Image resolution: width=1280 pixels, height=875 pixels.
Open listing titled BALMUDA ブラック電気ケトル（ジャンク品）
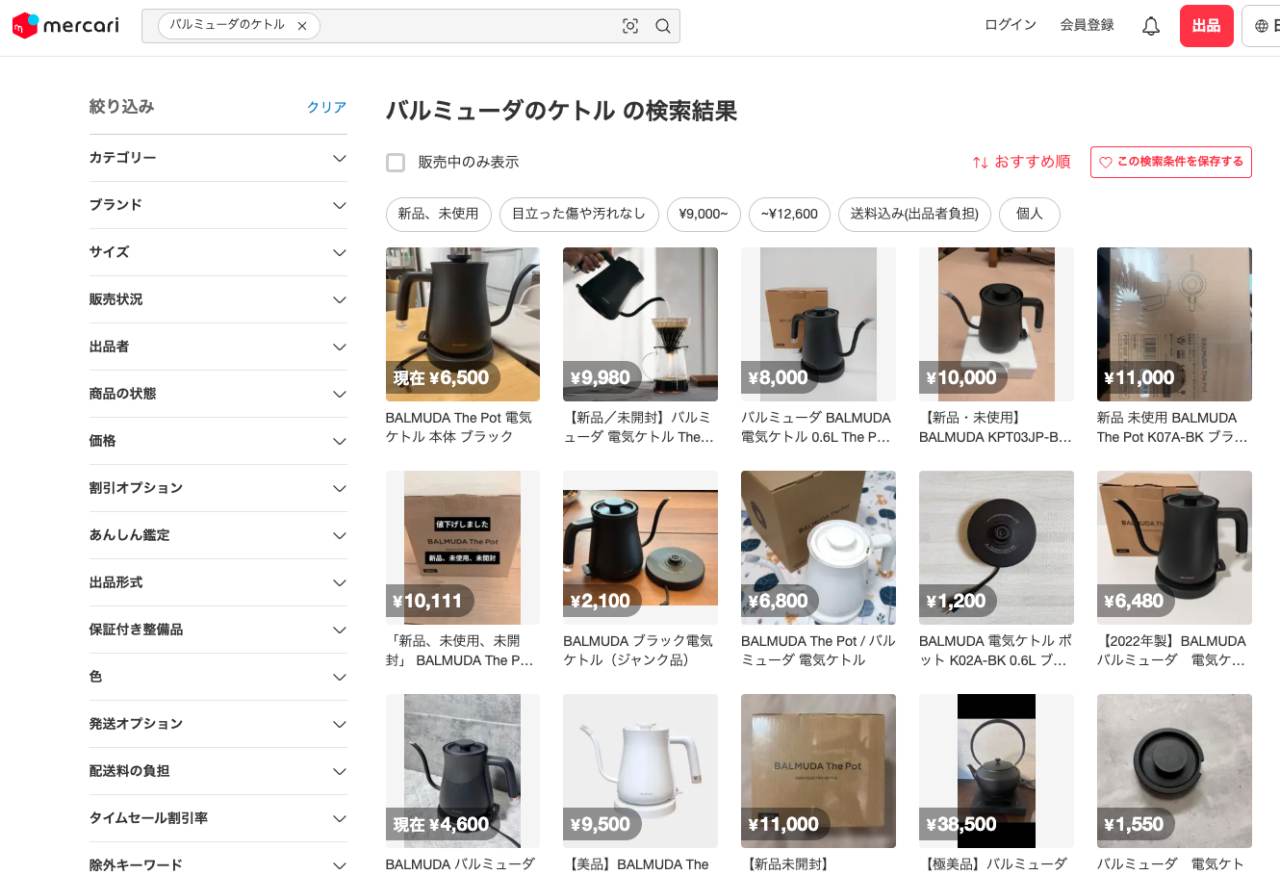[x=638, y=650]
